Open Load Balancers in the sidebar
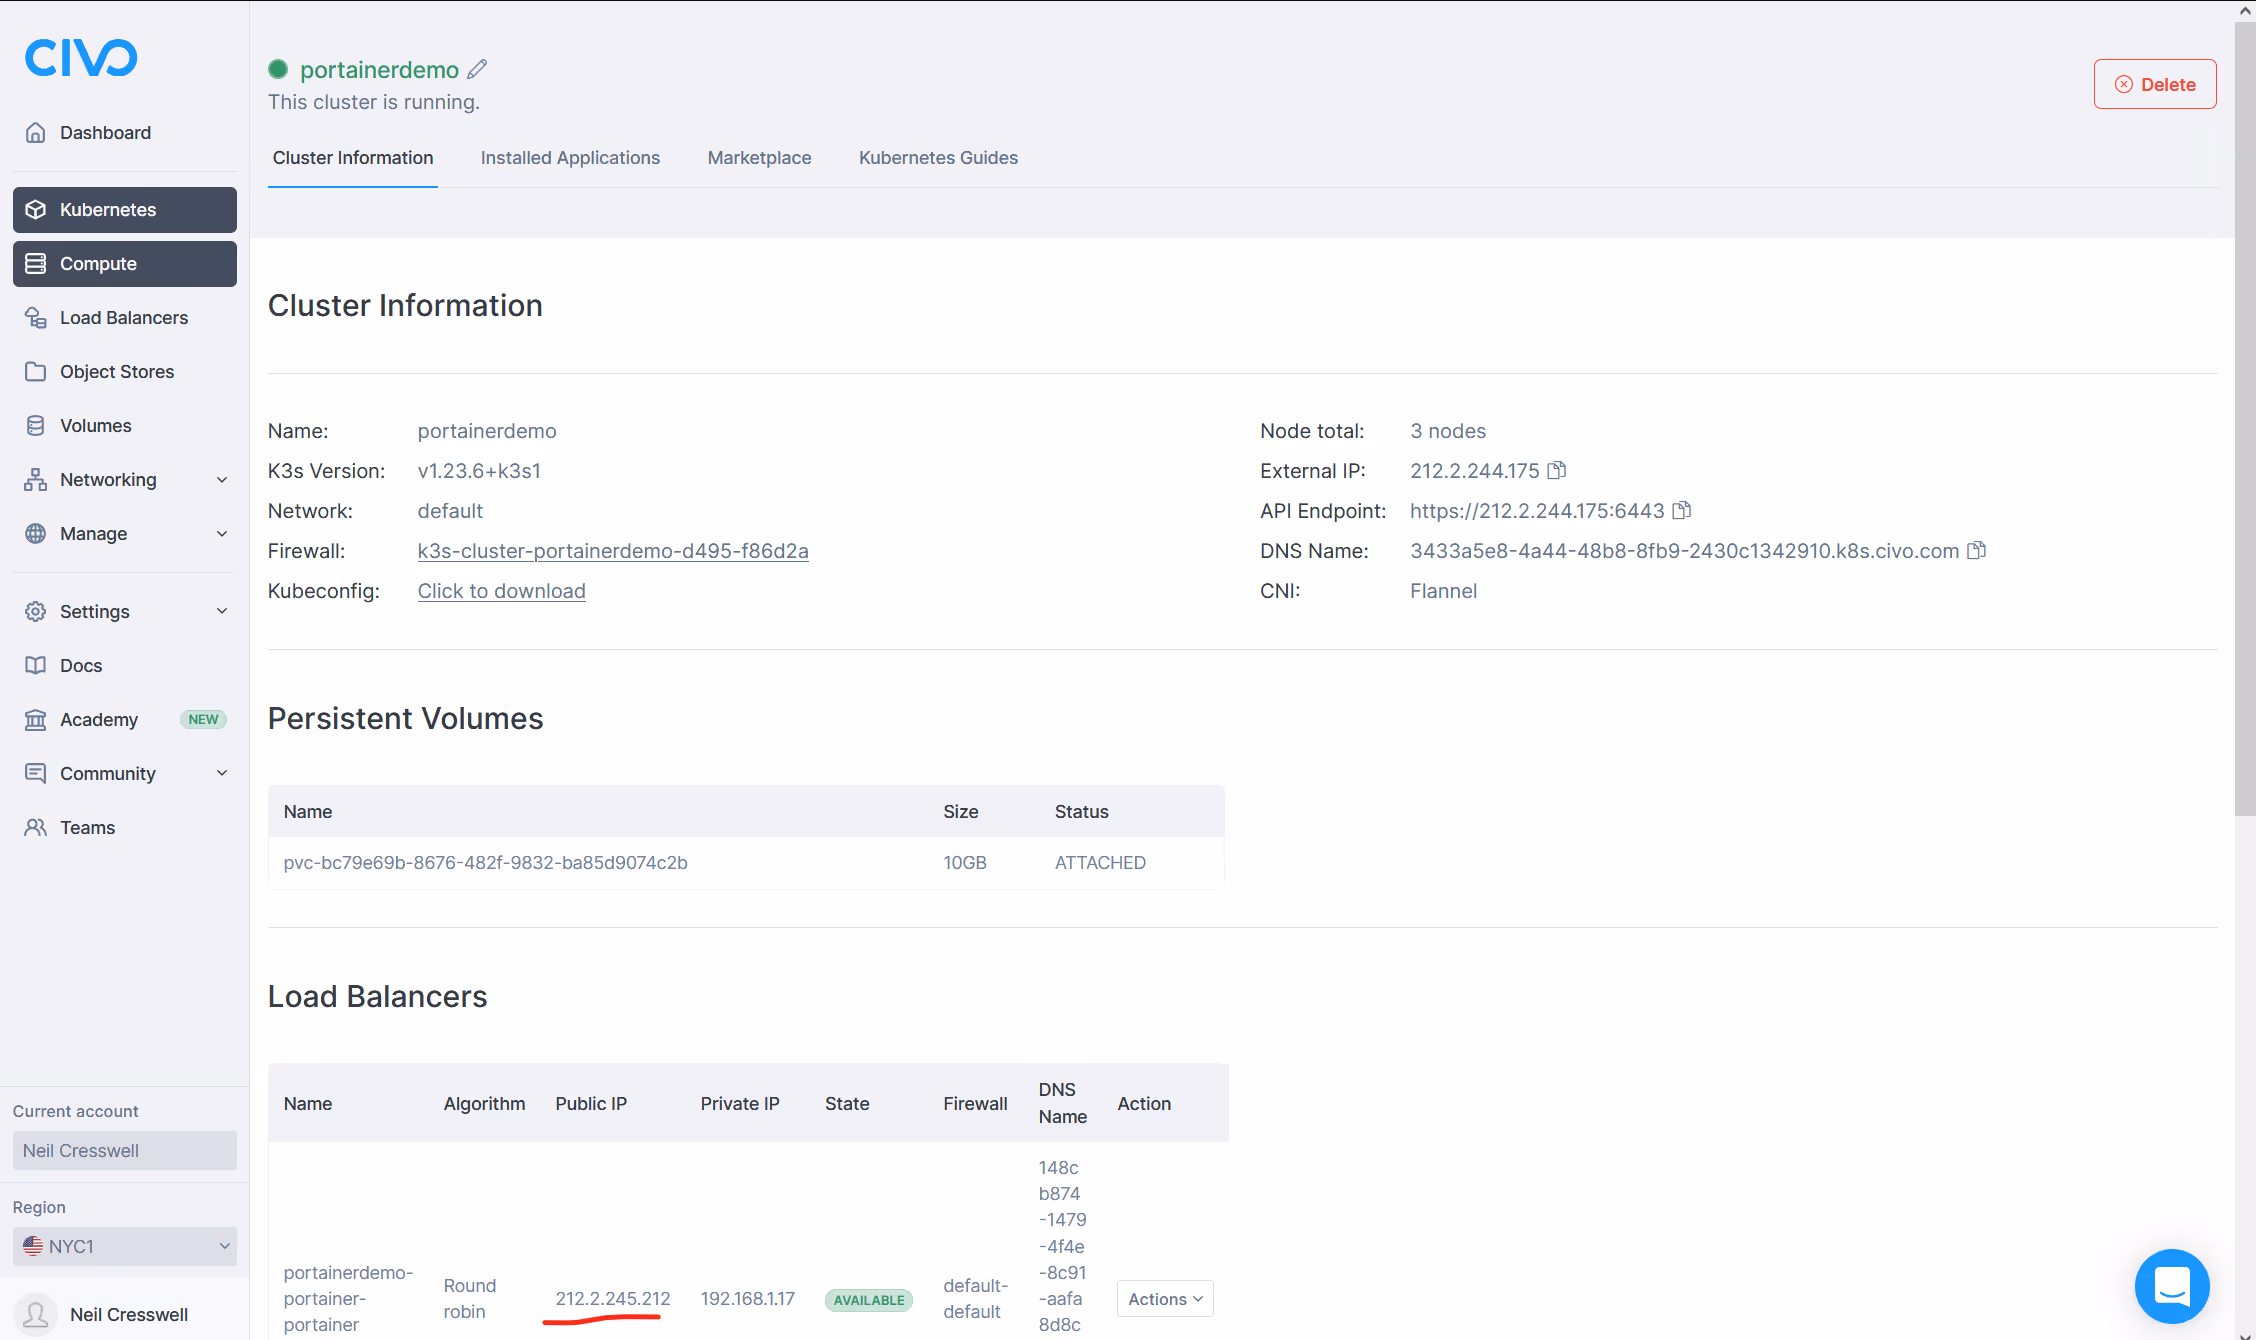Image resolution: width=2256 pixels, height=1340 pixels. coord(125,317)
